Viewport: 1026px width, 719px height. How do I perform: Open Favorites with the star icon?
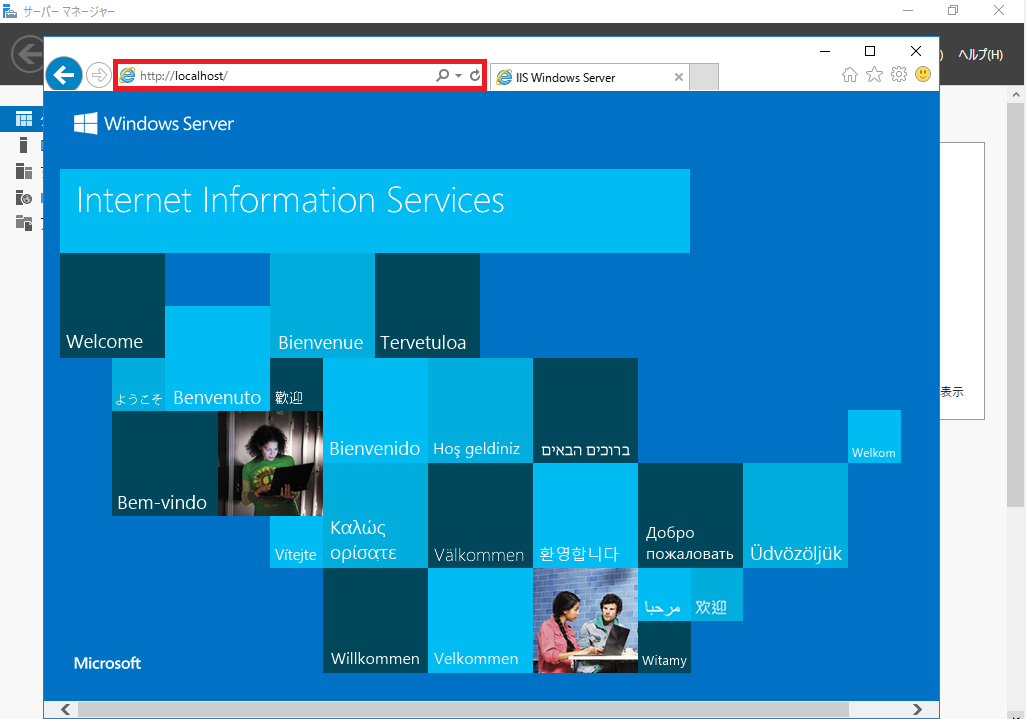pos(874,75)
